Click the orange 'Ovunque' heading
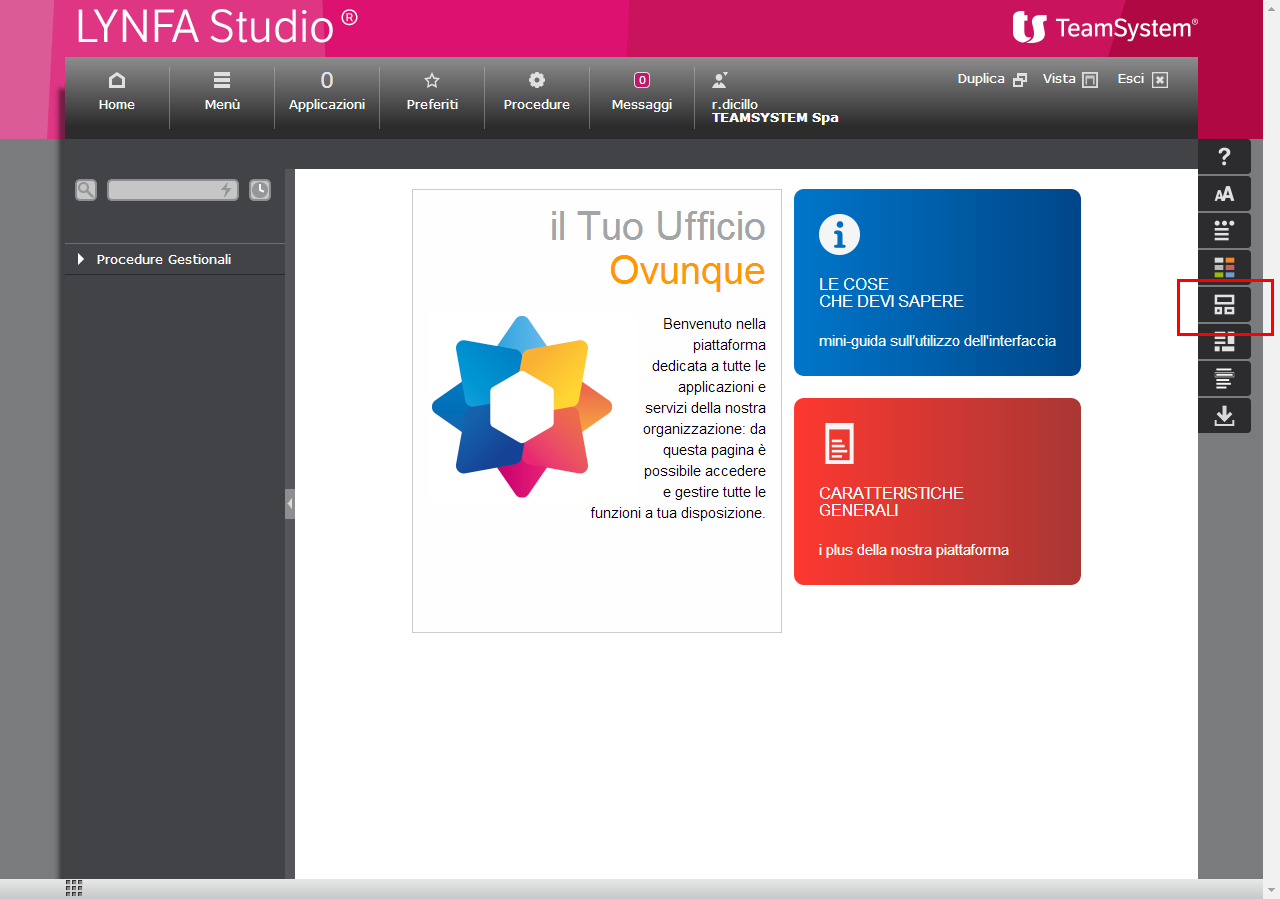The height and width of the screenshot is (899, 1280). click(x=687, y=270)
